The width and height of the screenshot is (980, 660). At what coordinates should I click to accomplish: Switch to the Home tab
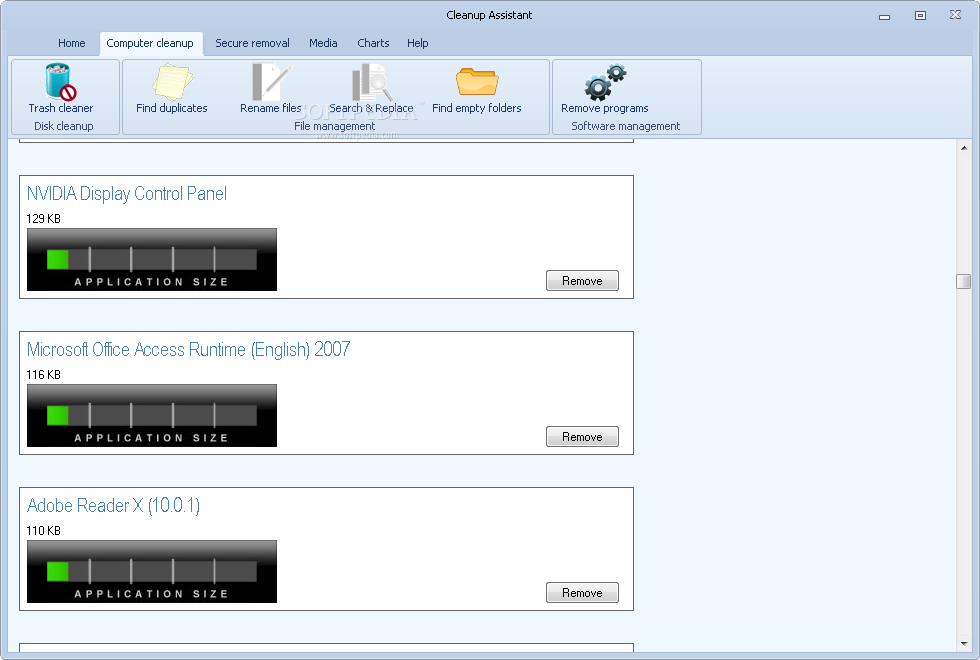71,43
